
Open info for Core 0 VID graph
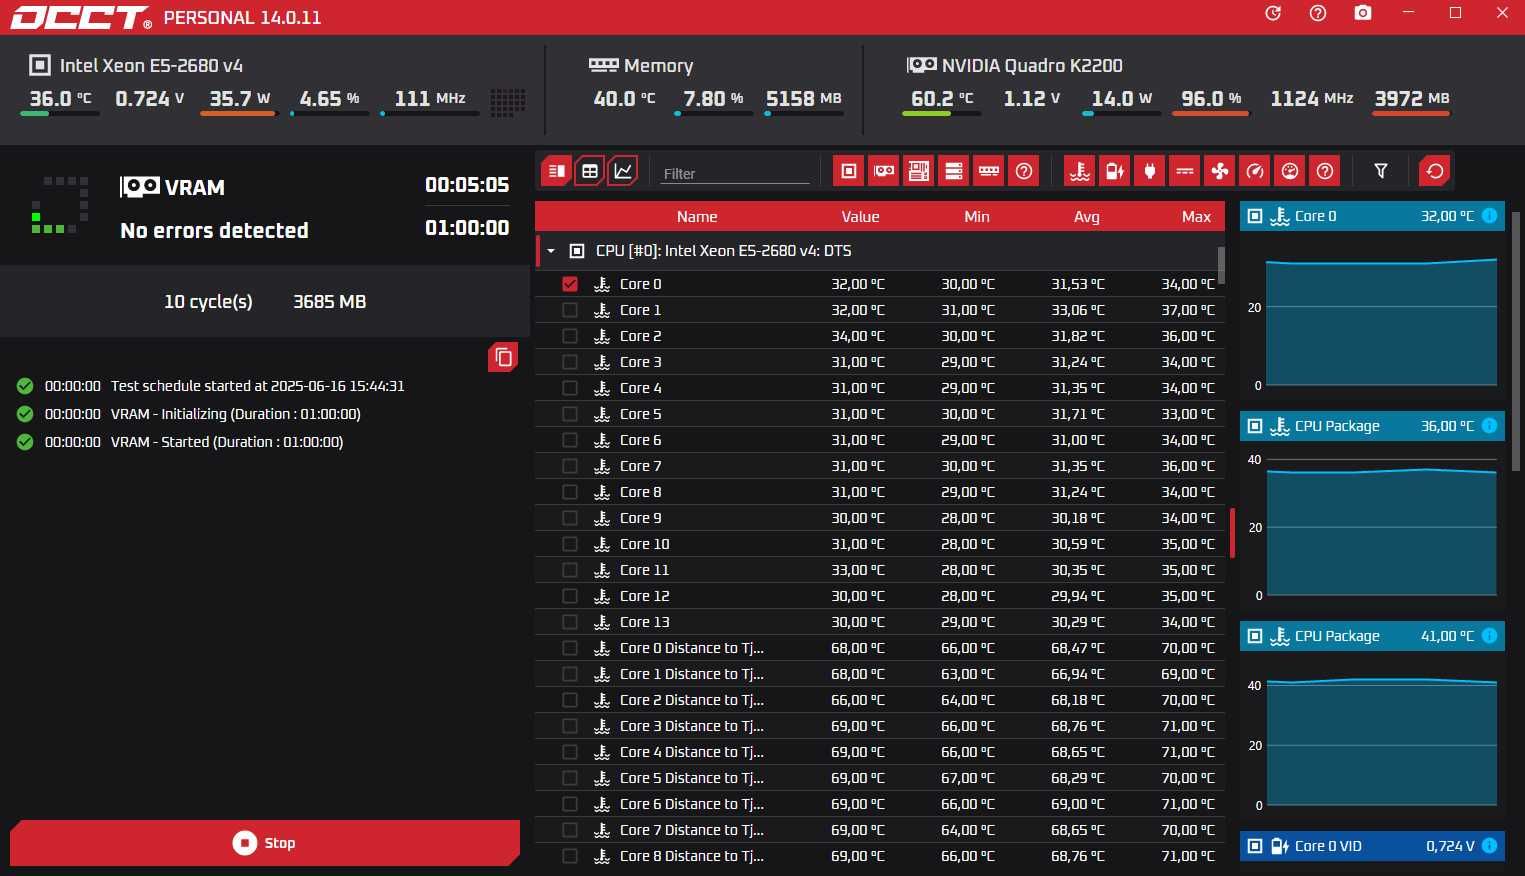click(x=1489, y=846)
